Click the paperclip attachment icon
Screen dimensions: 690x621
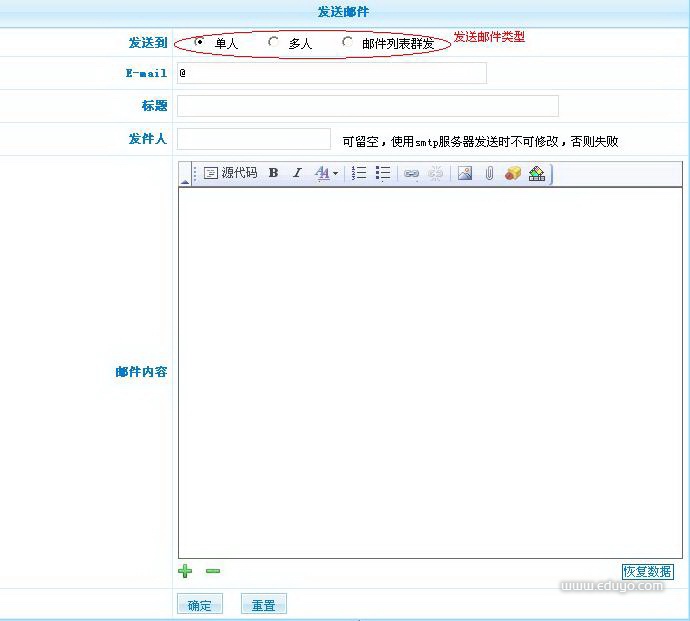pos(489,173)
